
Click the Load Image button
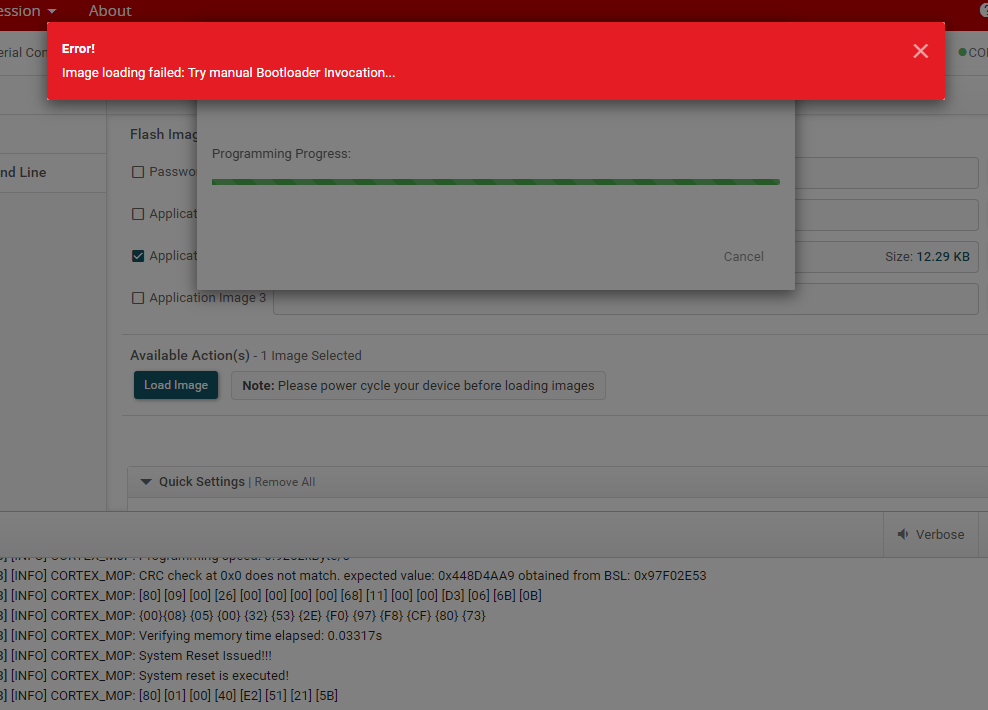(x=176, y=385)
